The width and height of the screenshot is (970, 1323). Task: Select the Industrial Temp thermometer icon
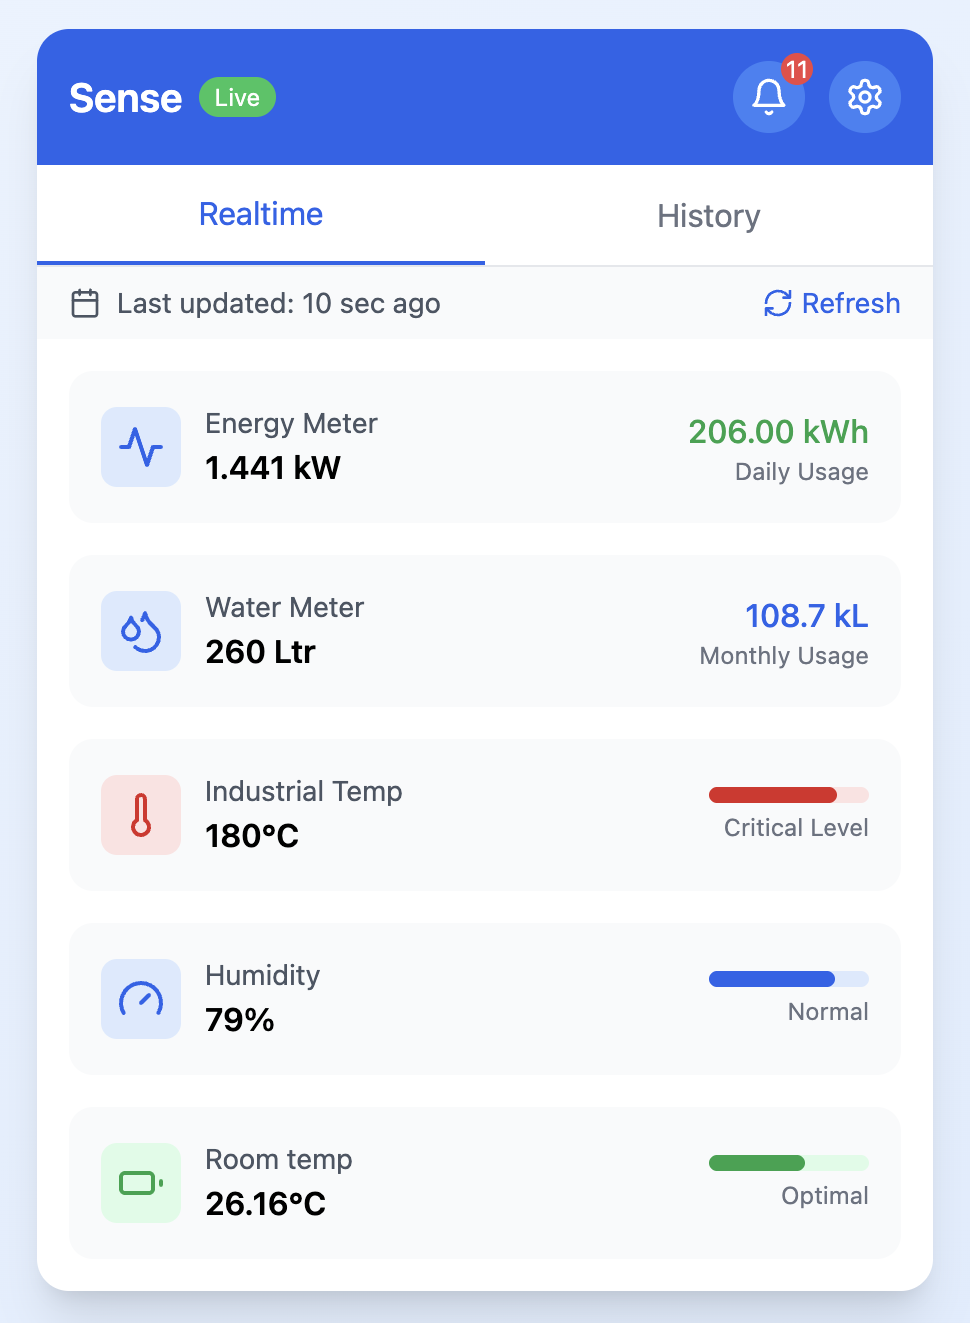(141, 815)
